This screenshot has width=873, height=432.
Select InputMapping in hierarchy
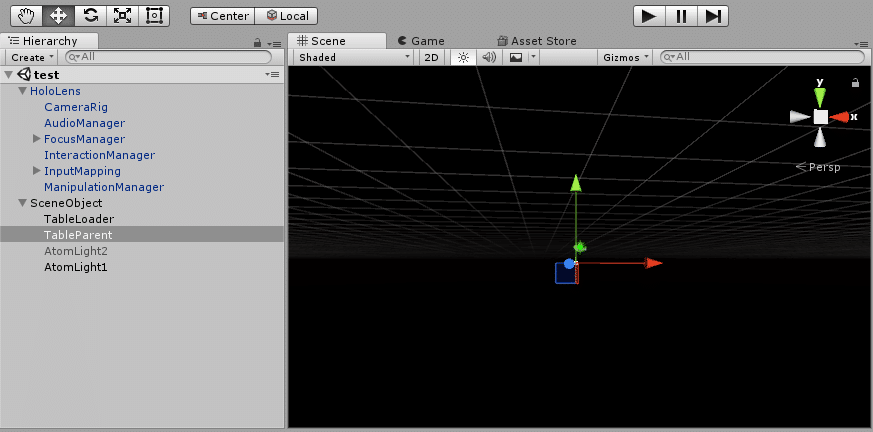click(82, 171)
